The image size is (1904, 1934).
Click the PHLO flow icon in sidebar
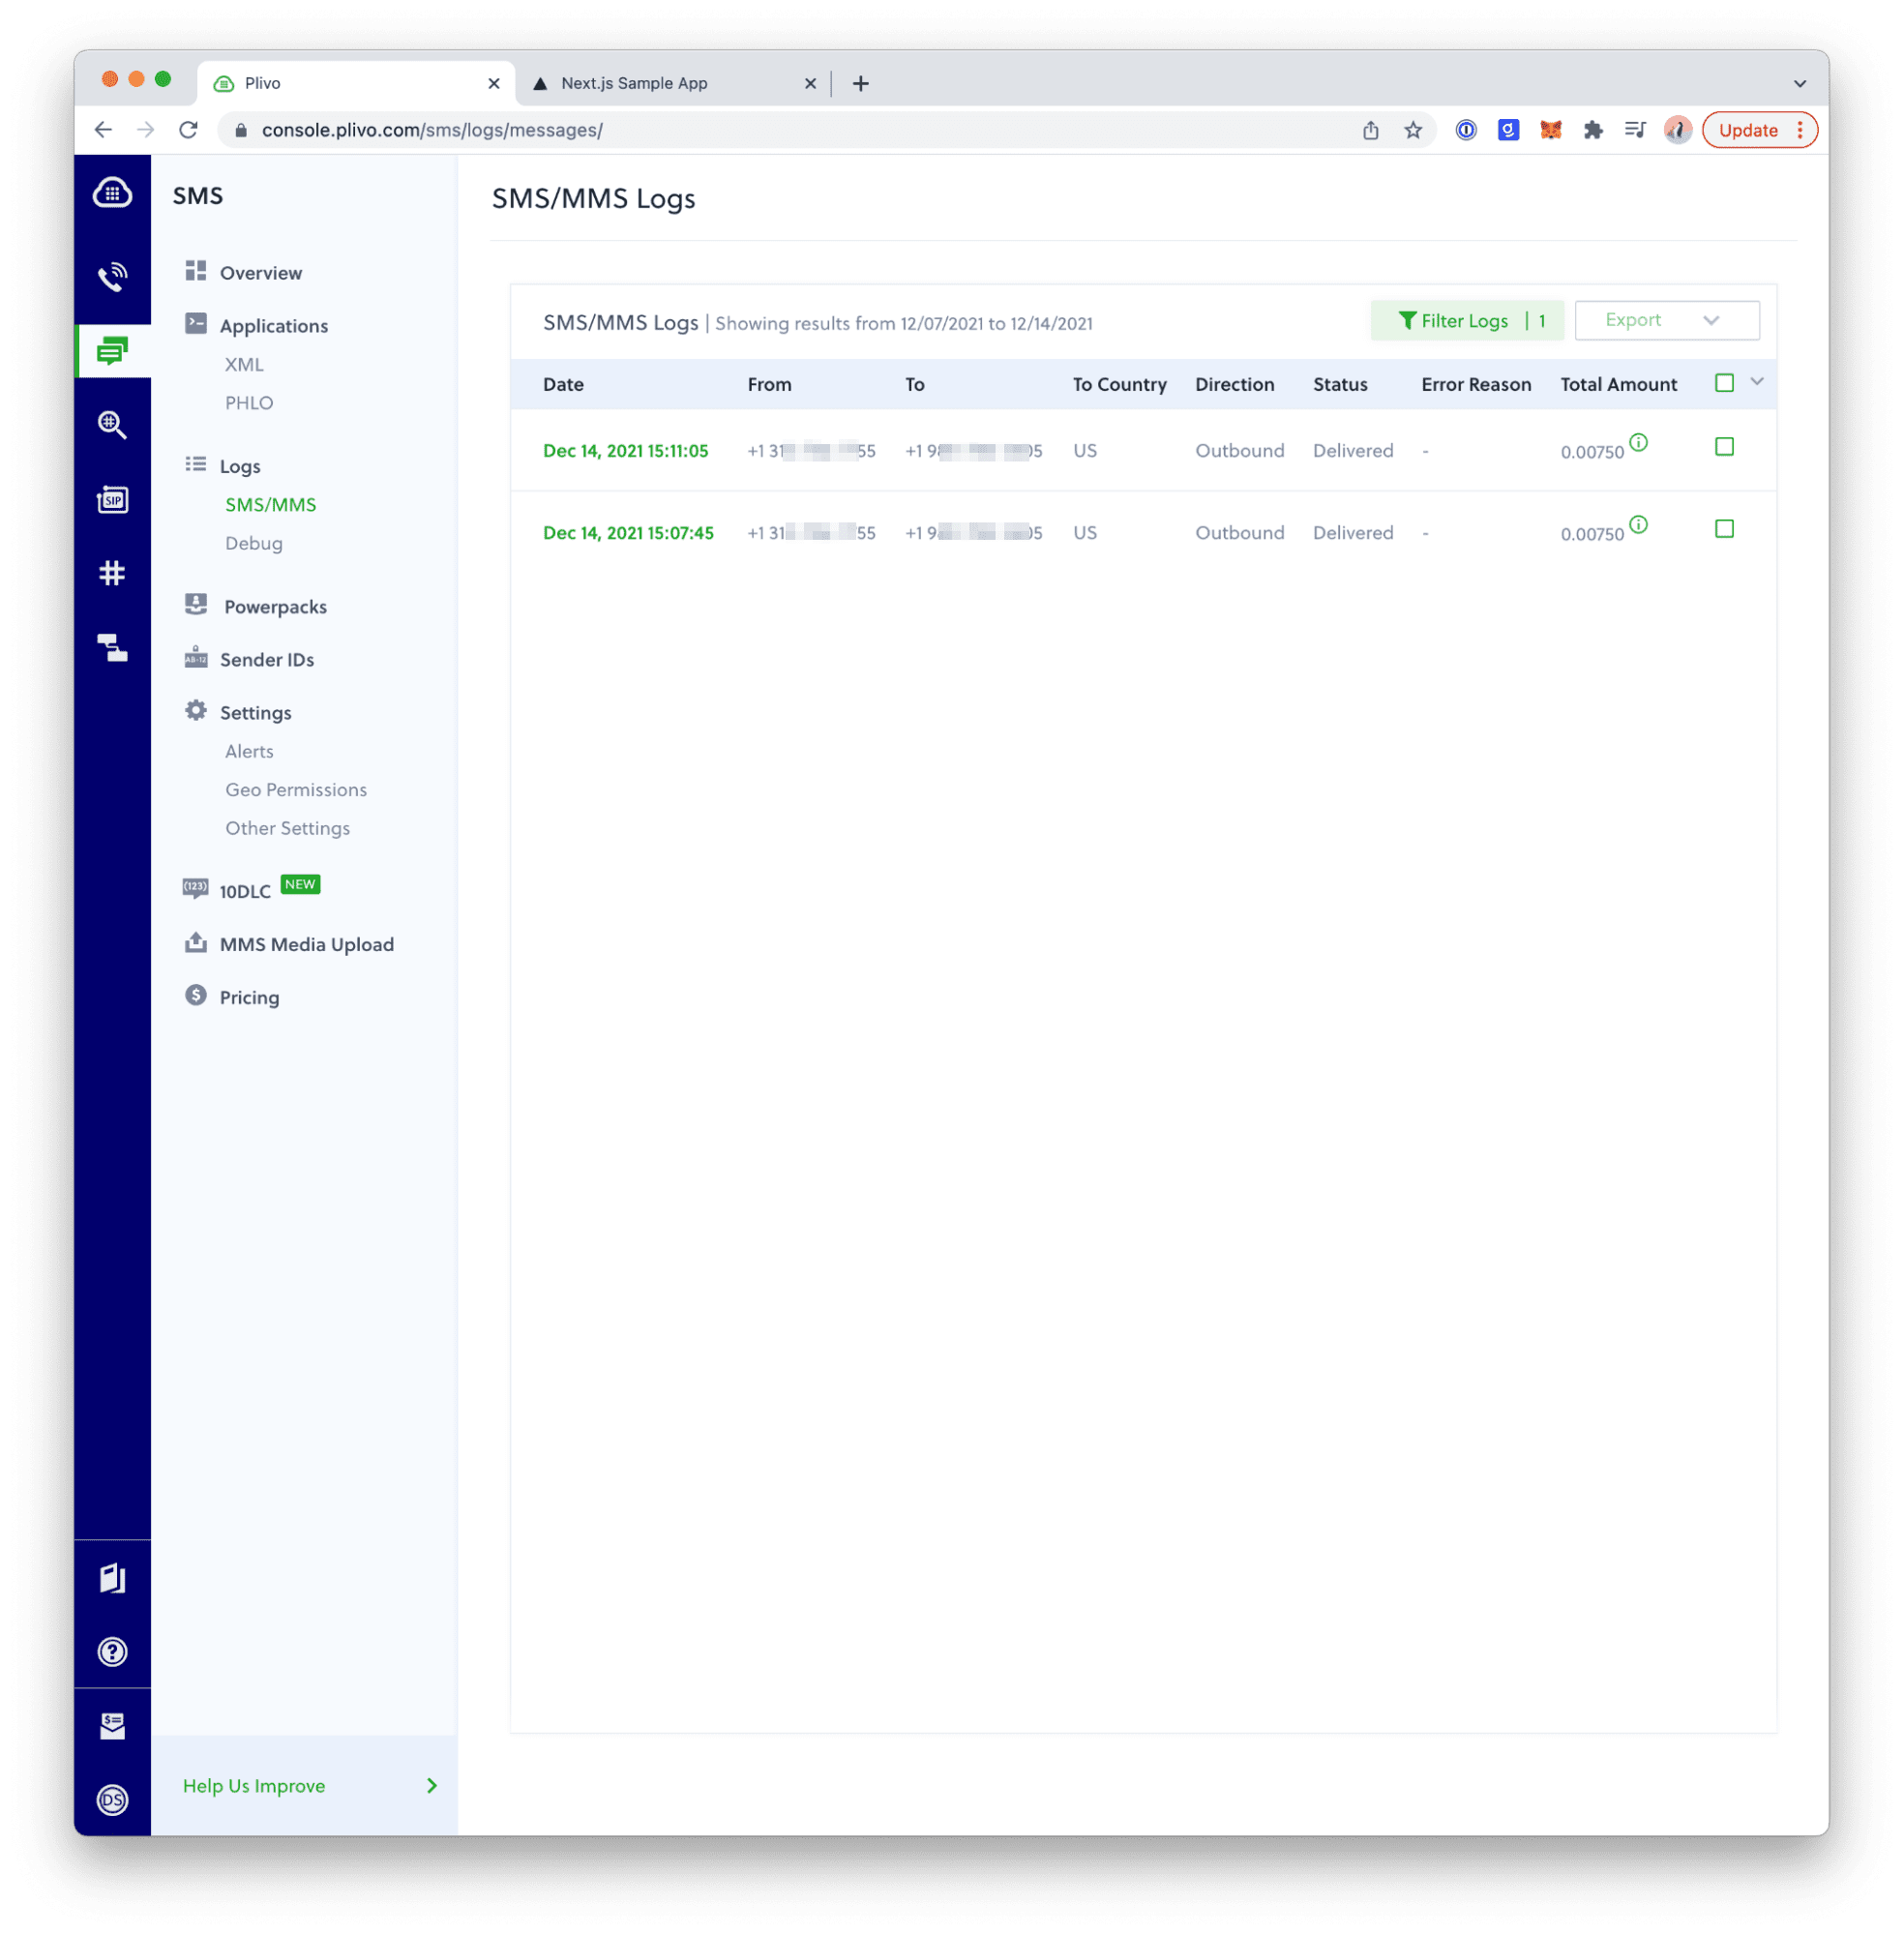[112, 648]
